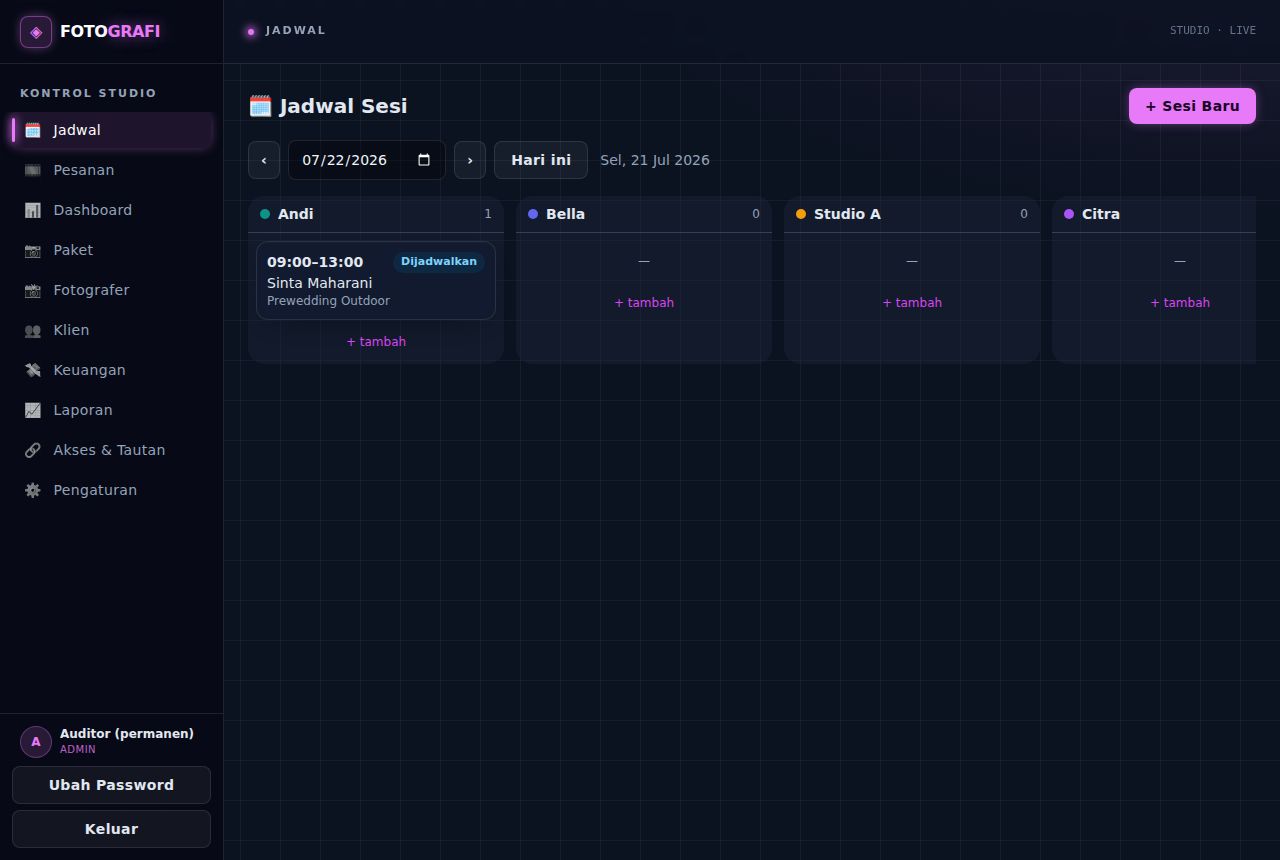This screenshot has height=860, width=1280.
Task: Open the Keuangan section
Action: coord(111,370)
